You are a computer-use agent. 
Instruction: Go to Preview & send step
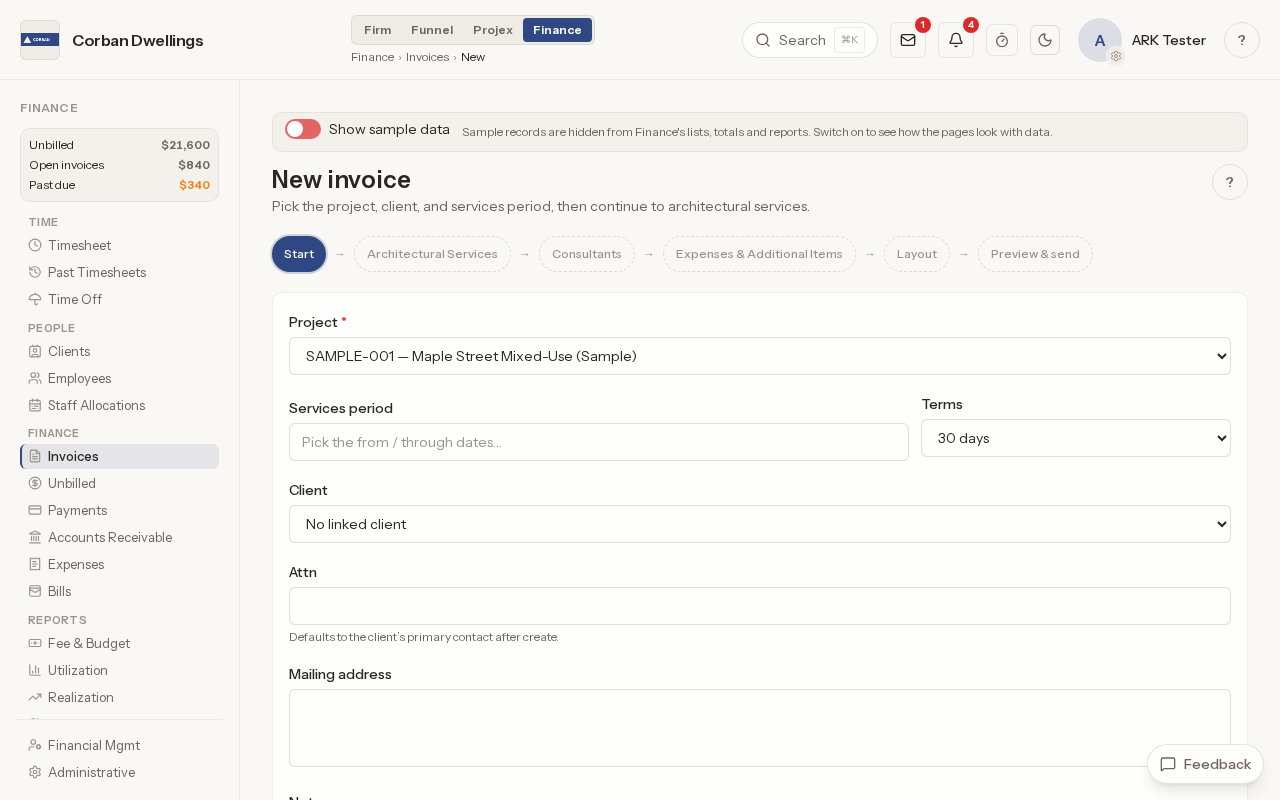[x=1035, y=254]
